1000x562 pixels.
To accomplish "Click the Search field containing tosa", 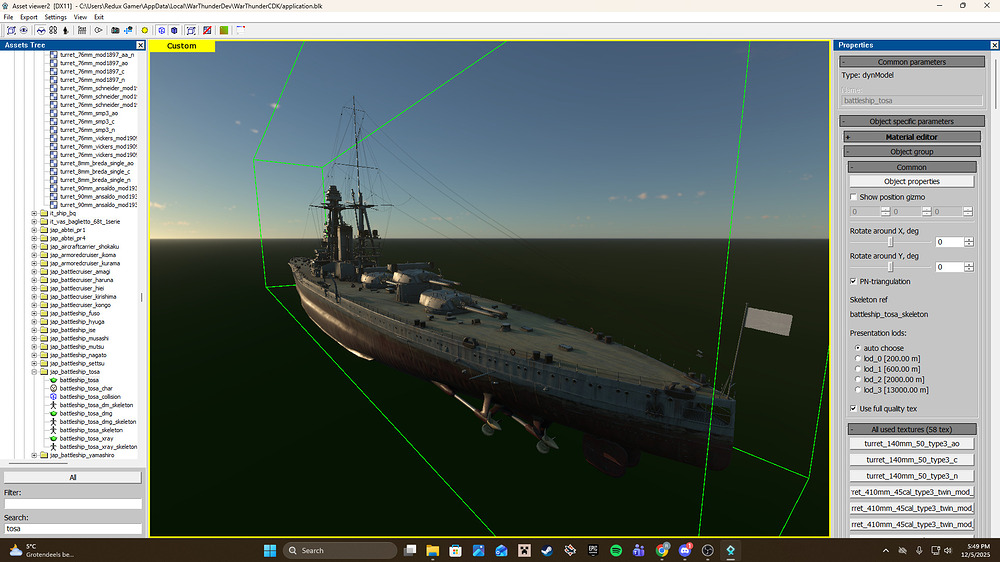I will [x=72, y=528].
